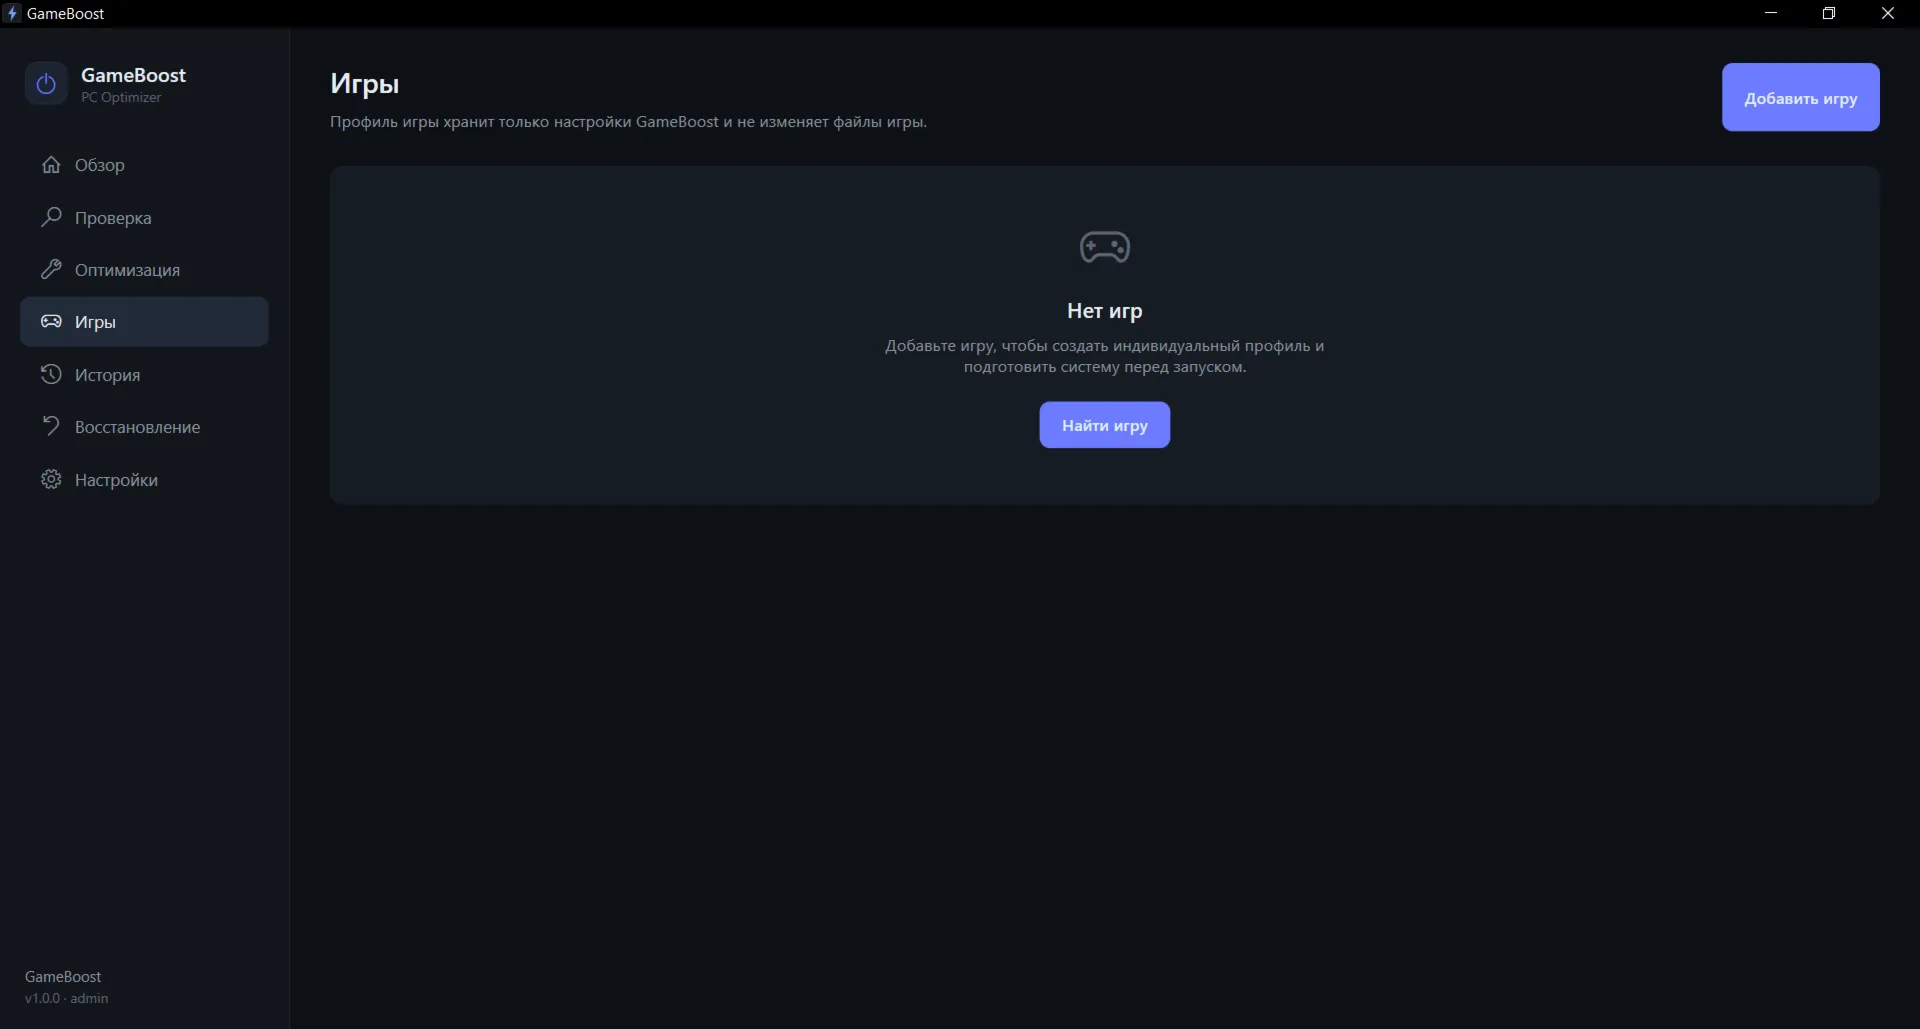Restore down the GameBoost window
1920x1029 pixels.
[x=1829, y=13]
